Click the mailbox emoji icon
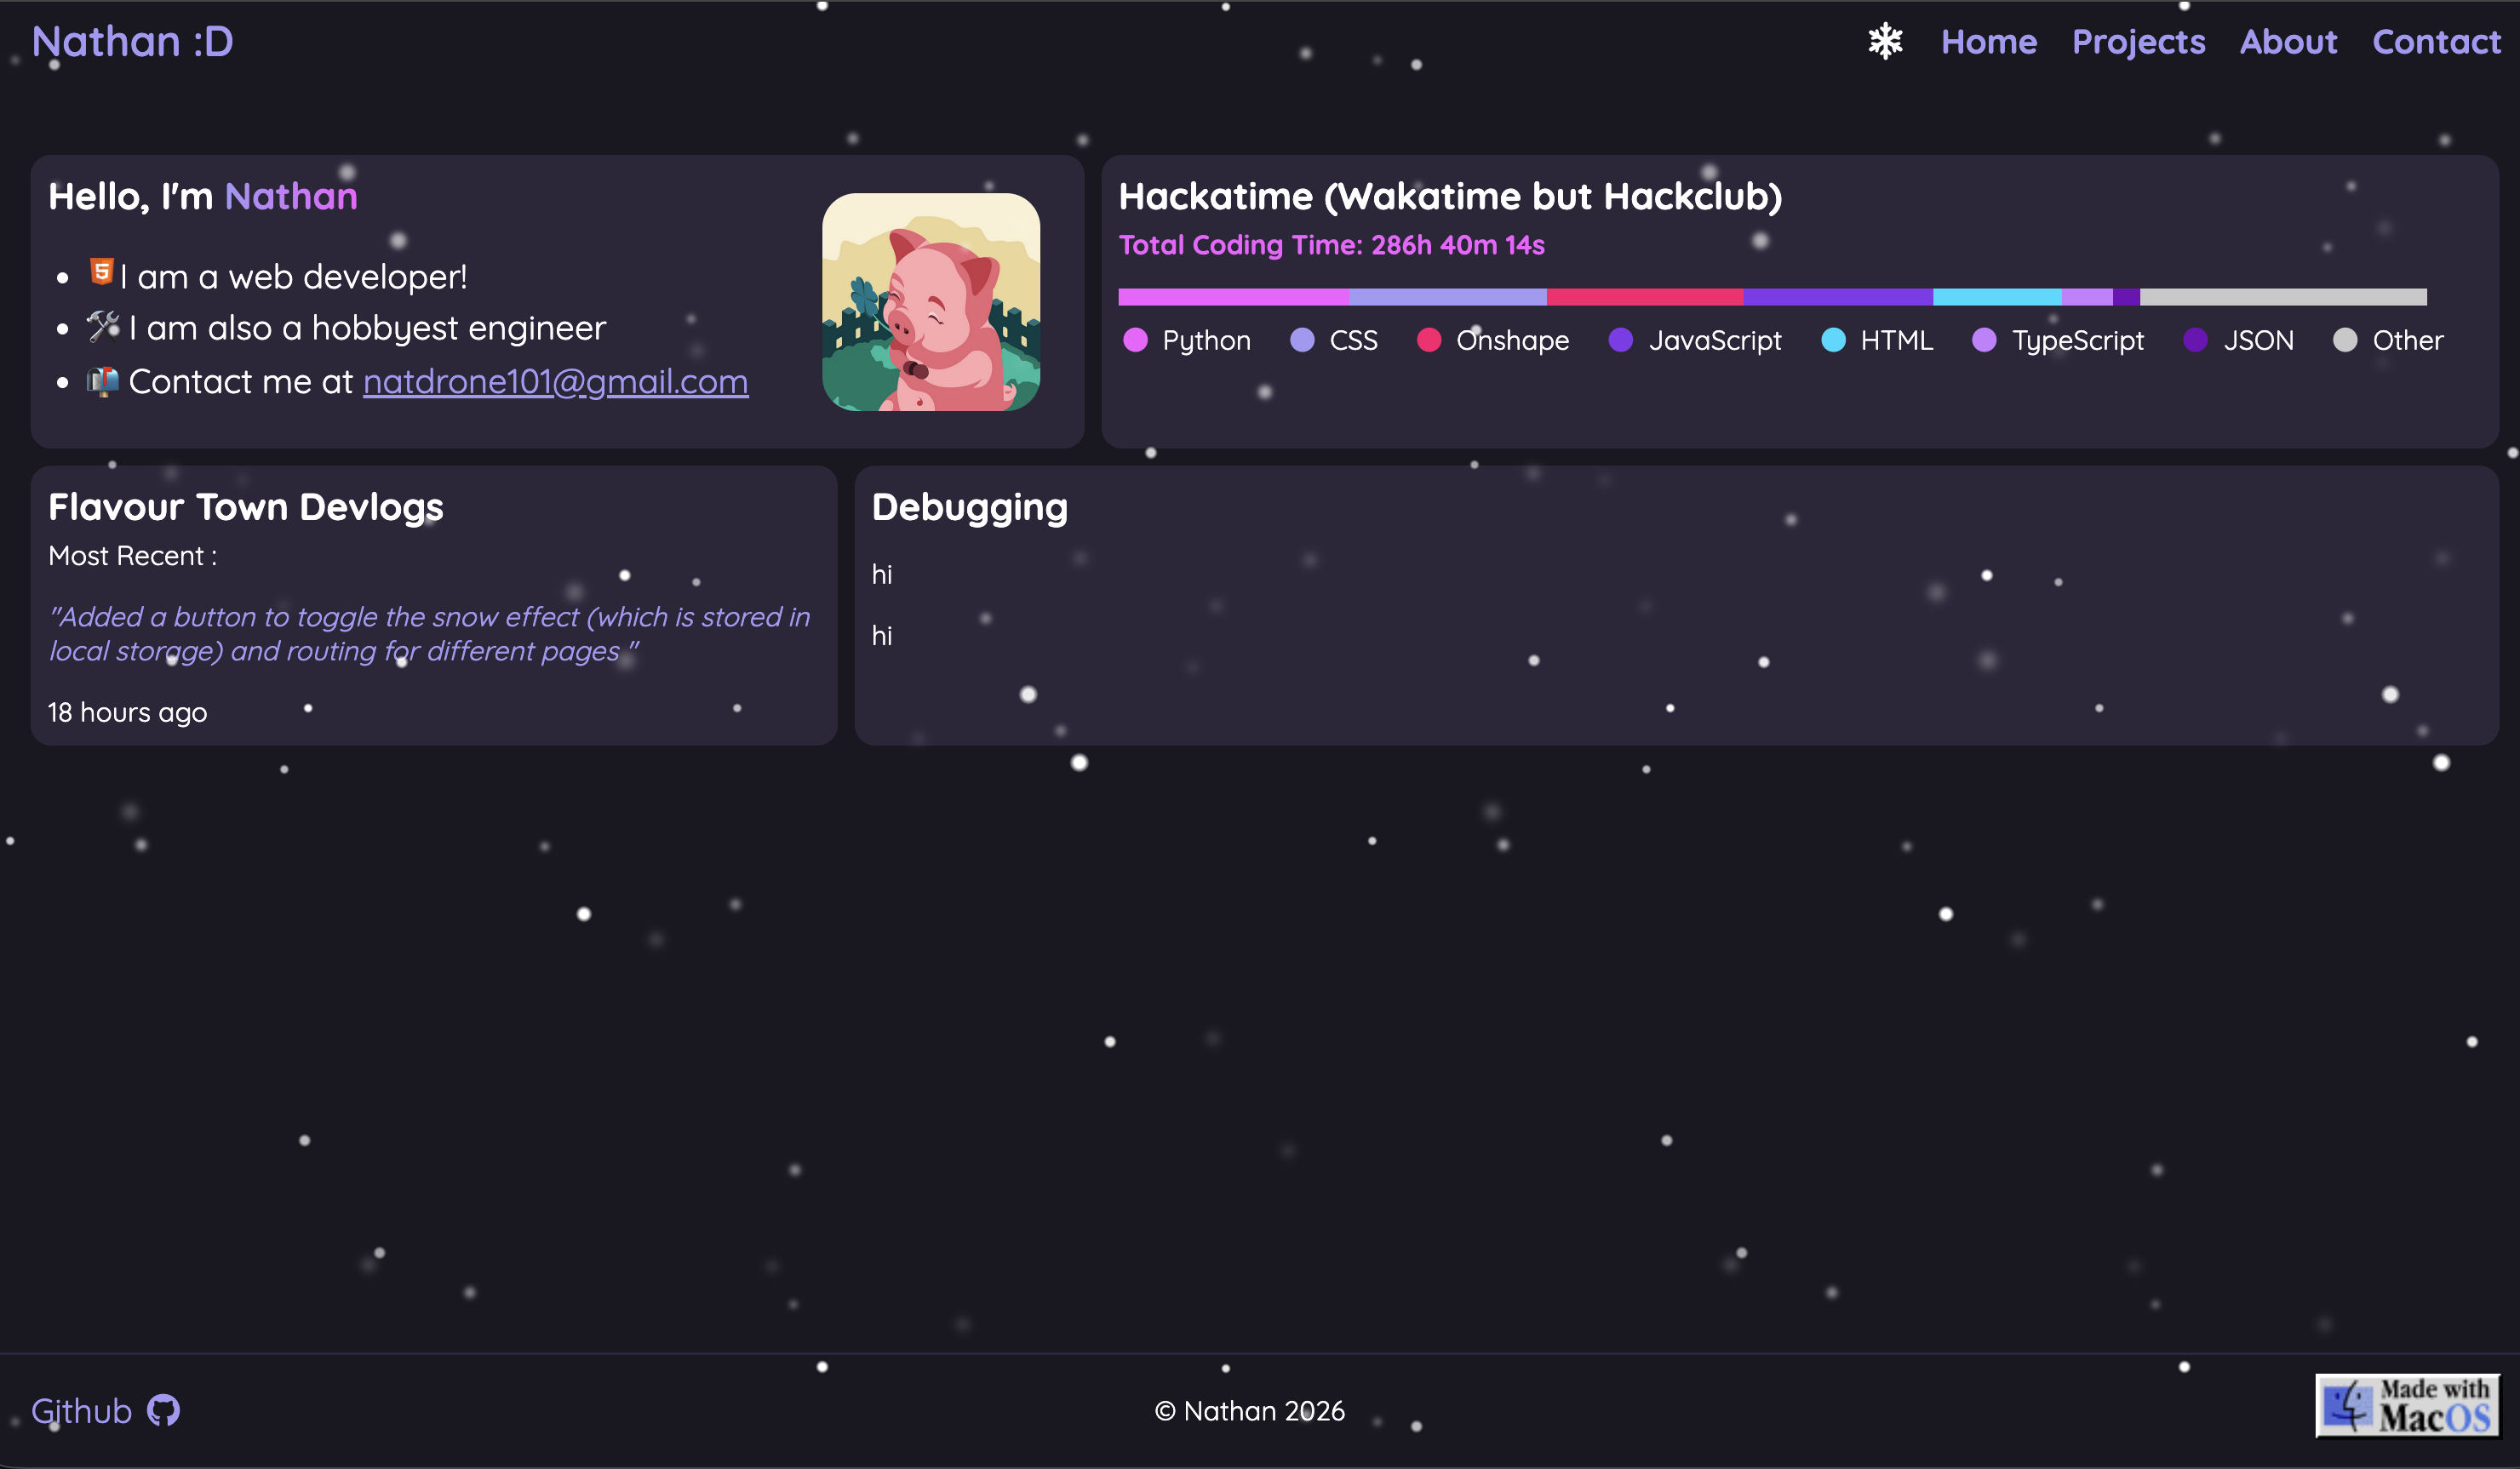The height and width of the screenshot is (1469, 2520). 102,381
